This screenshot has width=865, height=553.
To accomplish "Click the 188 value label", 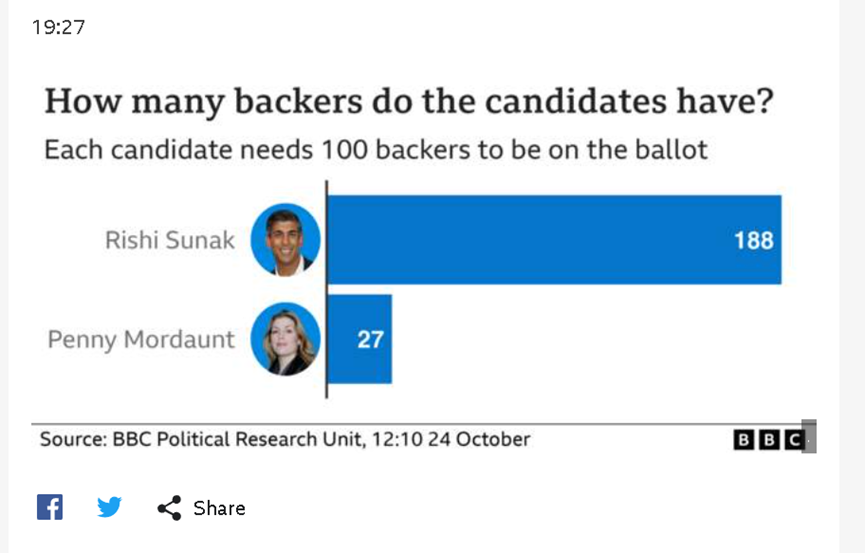I will 754,241.
